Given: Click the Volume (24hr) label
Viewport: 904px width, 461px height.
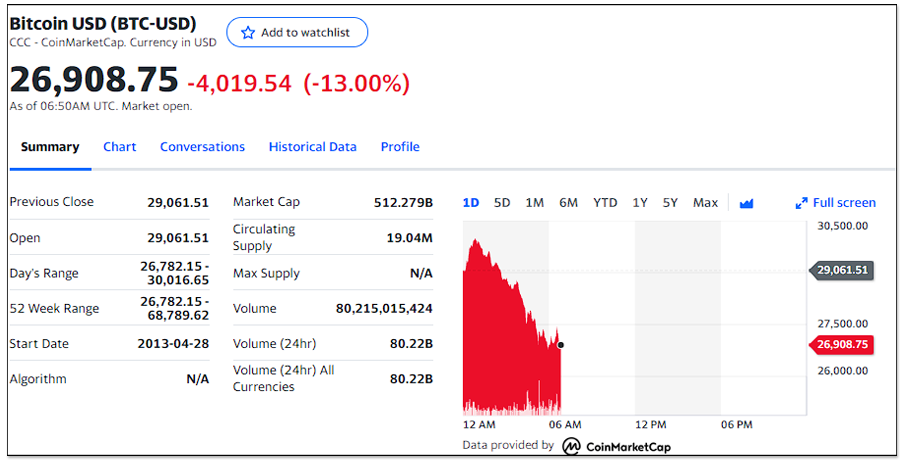Looking at the screenshot, I should [x=274, y=344].
